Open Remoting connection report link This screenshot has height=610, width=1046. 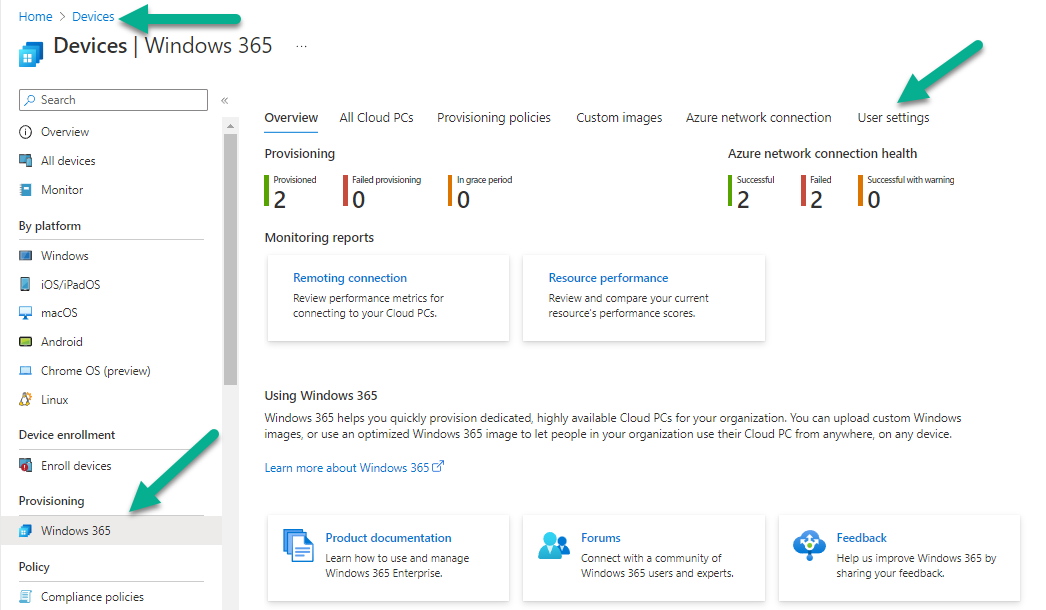coord(350,278)
